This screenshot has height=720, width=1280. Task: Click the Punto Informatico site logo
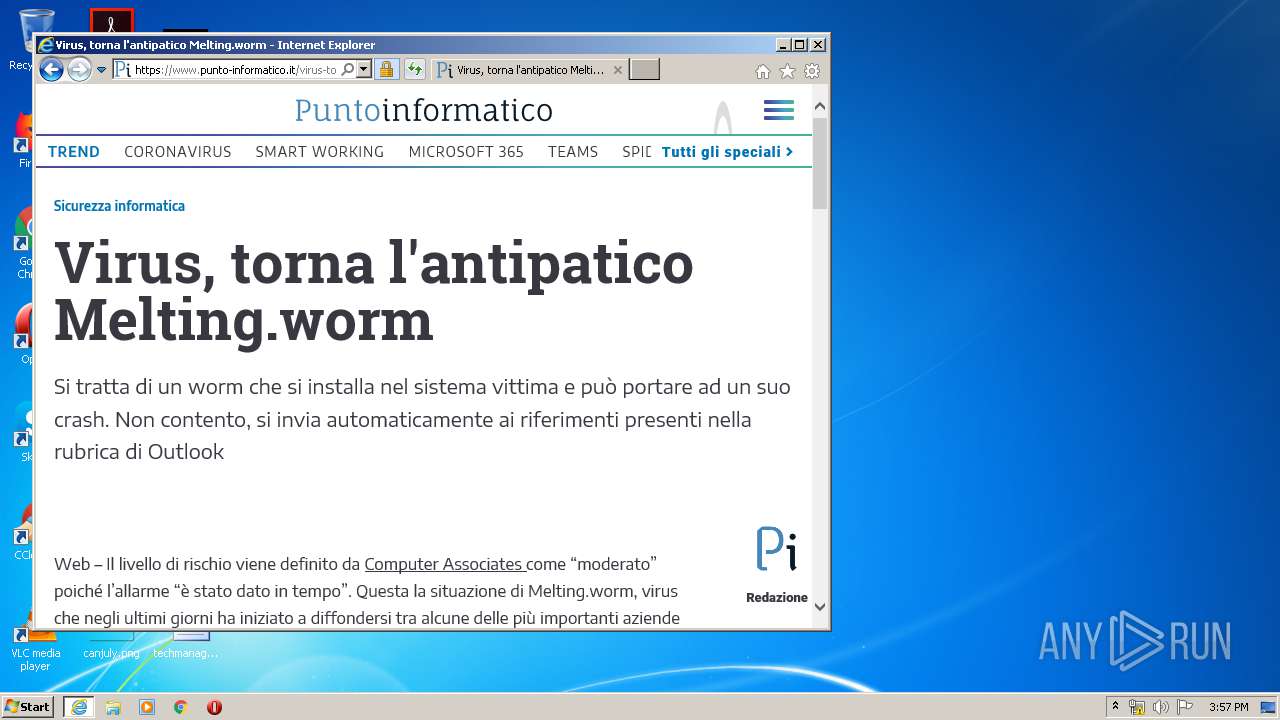tap(423, 110)
